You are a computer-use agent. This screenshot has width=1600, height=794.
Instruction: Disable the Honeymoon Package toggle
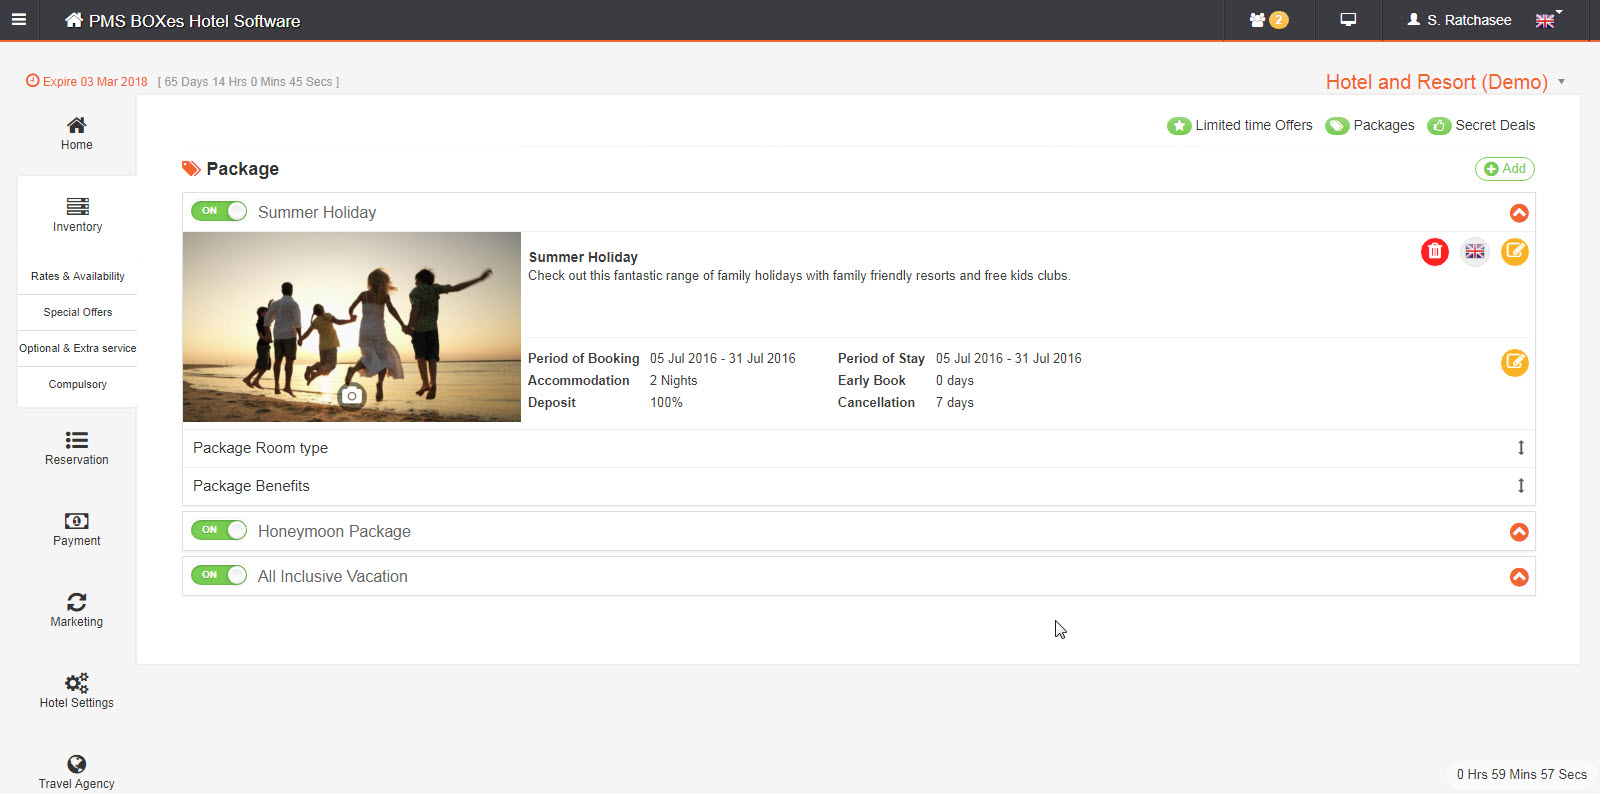click(x=219, y=530)
